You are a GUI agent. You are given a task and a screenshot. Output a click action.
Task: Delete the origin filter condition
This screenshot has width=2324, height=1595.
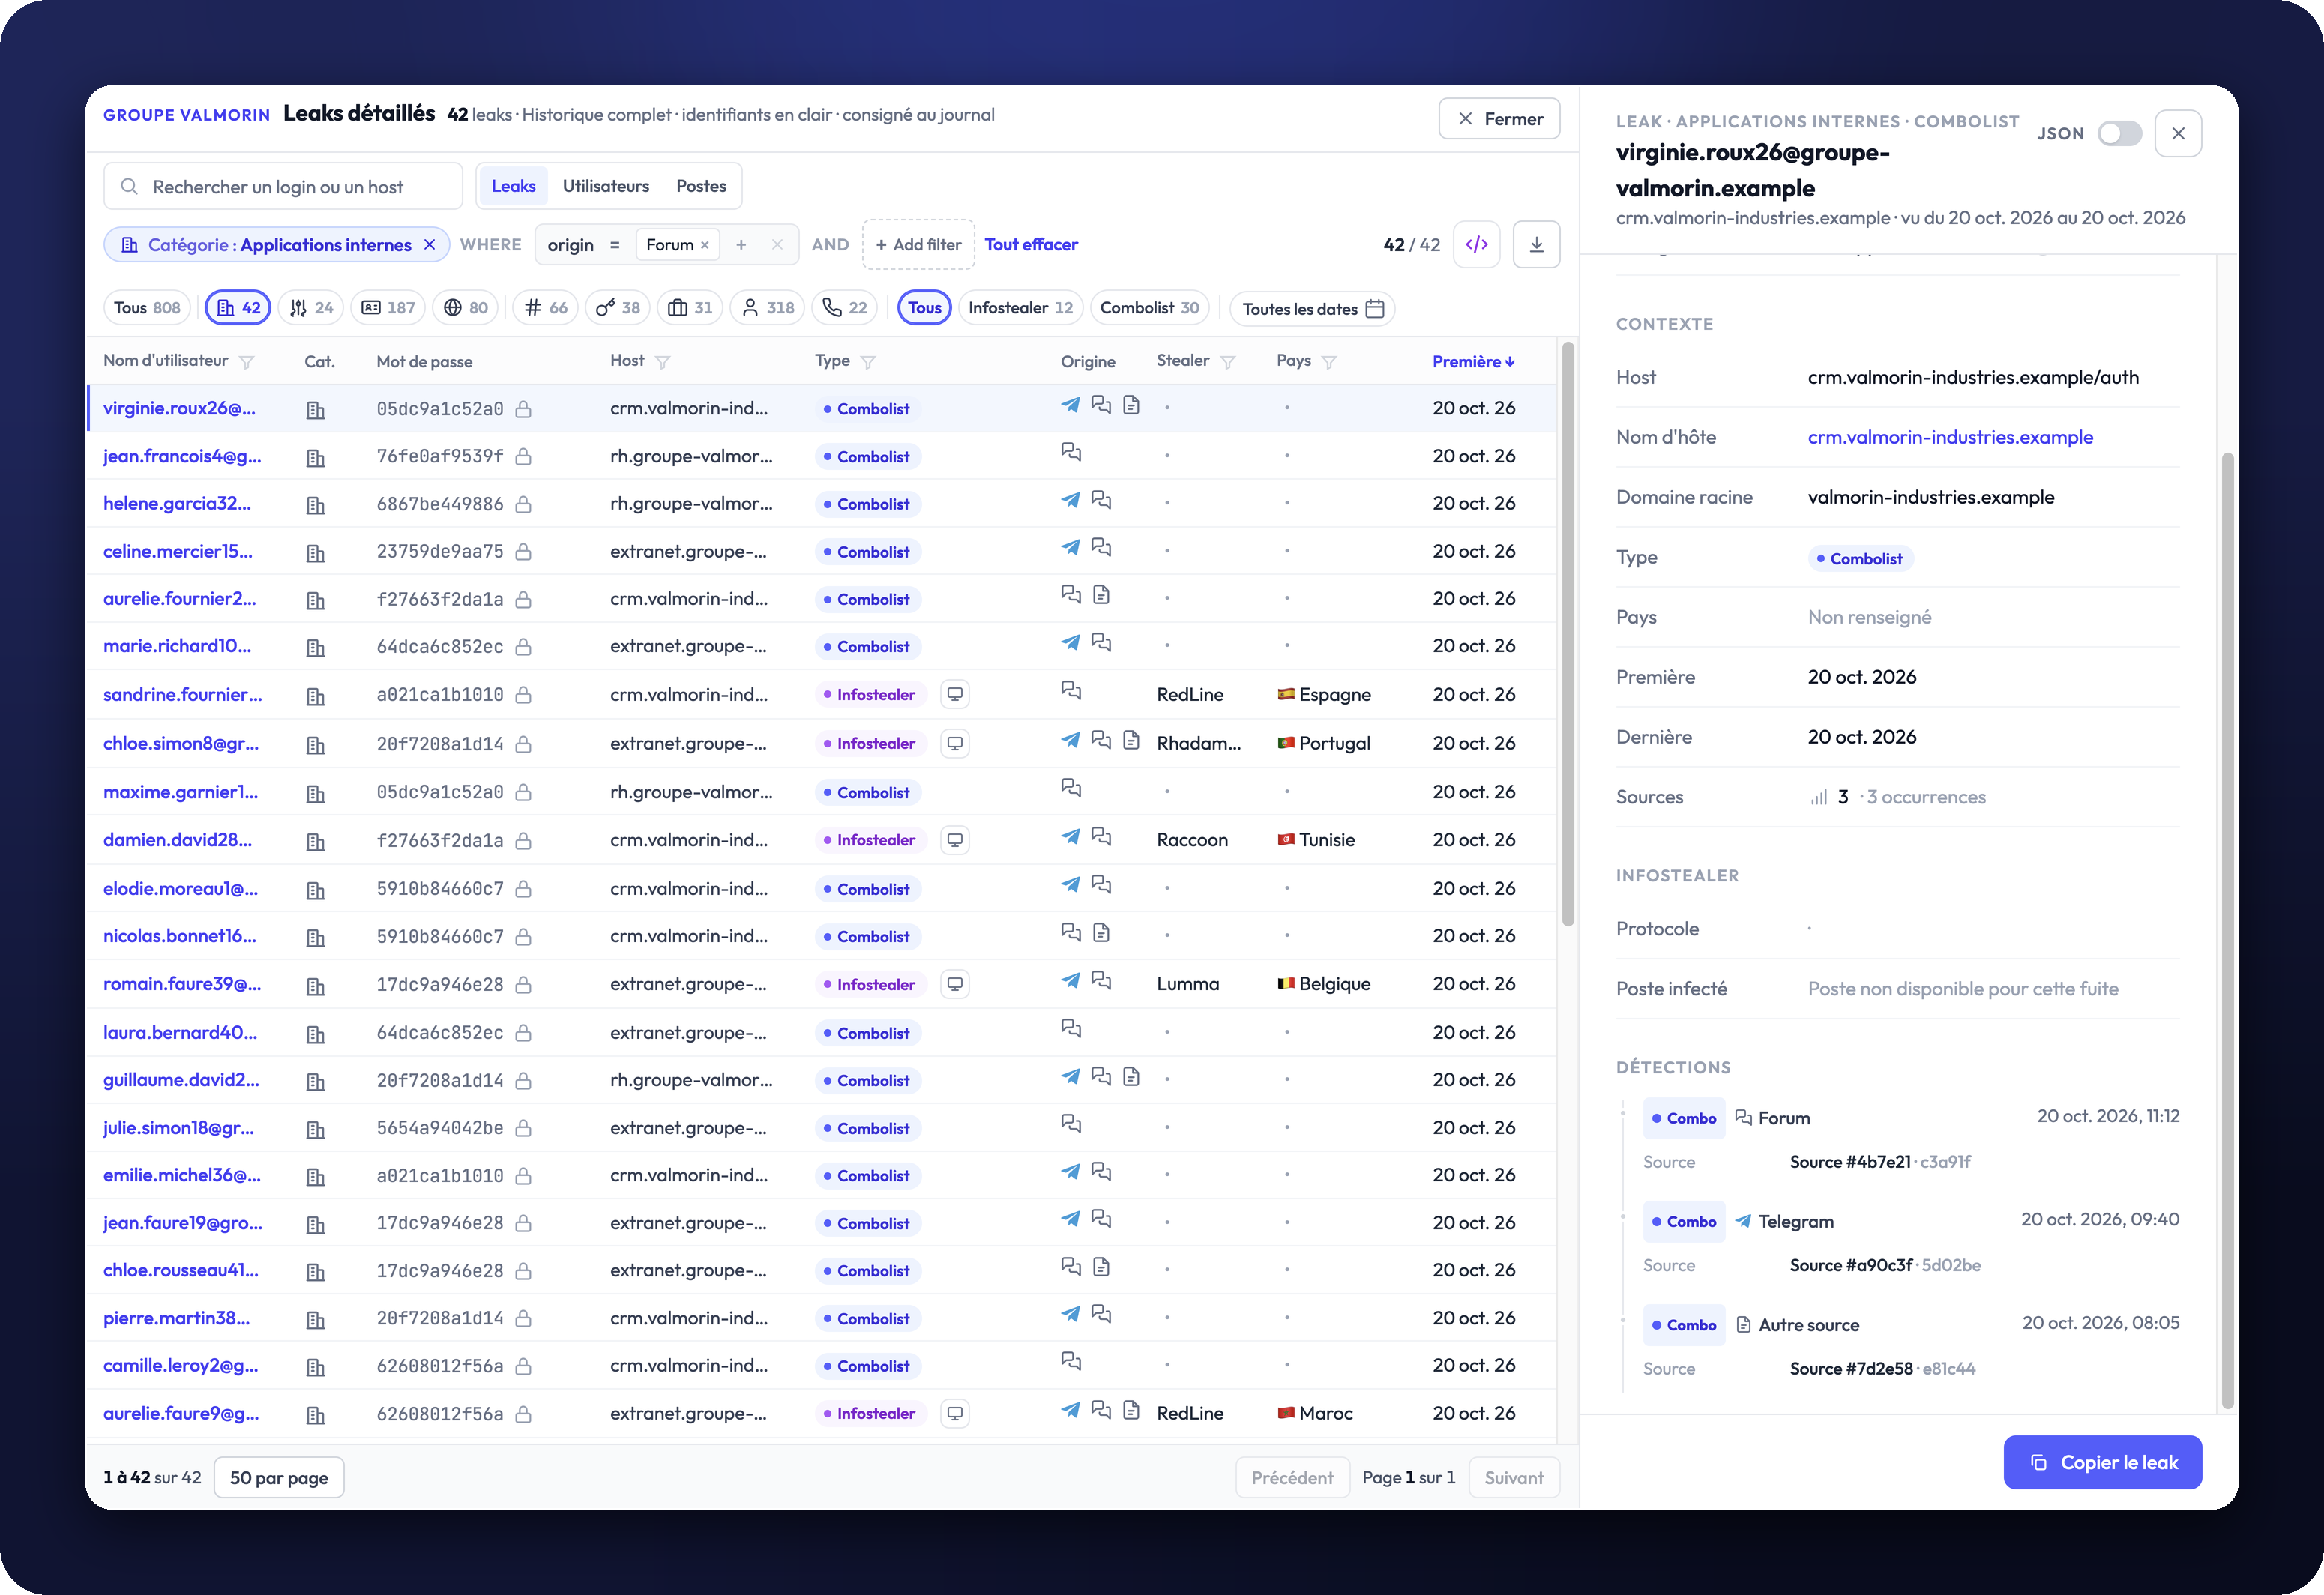[x=777, y=245]
